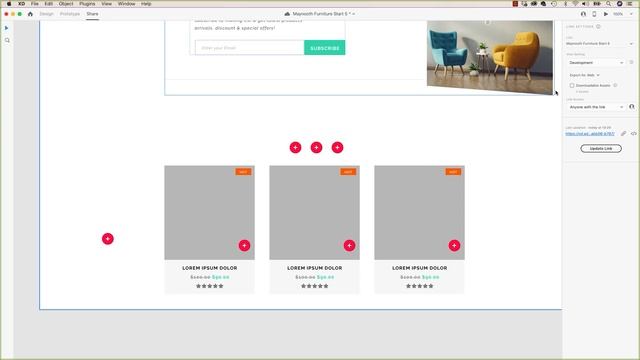Click the email input field on artboard
The height and width of the screenshot is (360, 640).
point(249,48)
